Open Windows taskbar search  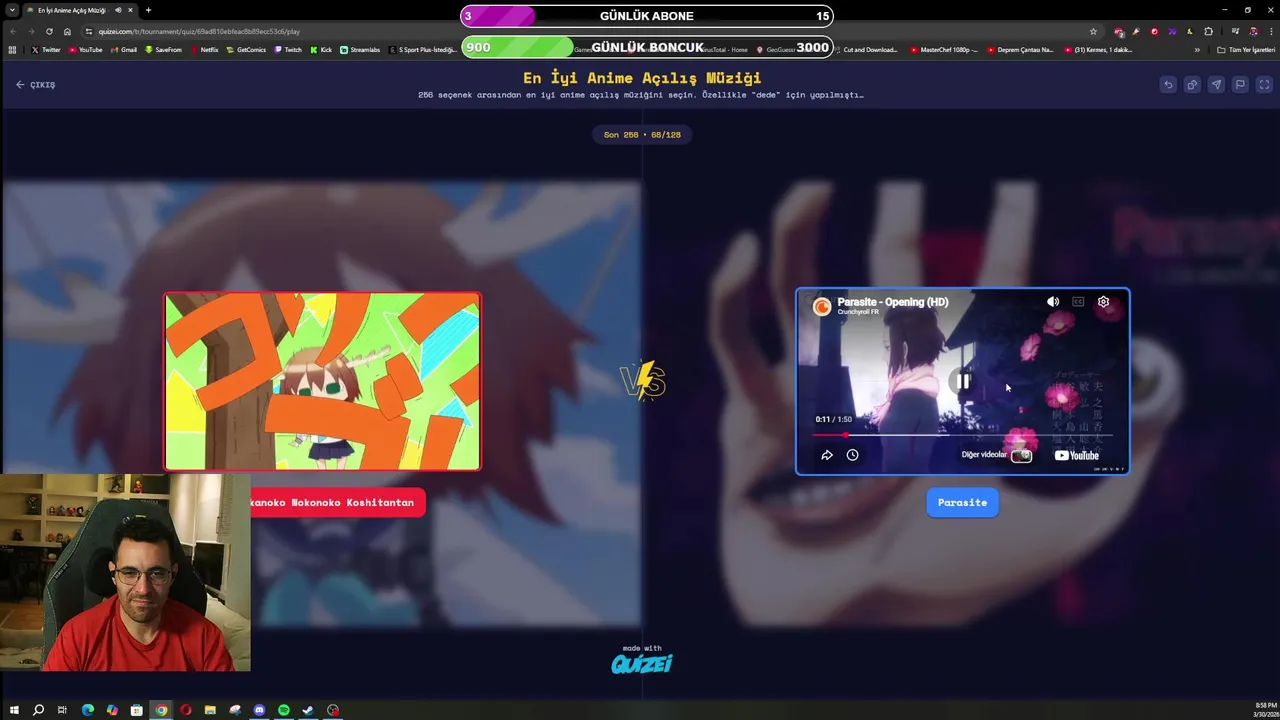[x=38, y=710]
